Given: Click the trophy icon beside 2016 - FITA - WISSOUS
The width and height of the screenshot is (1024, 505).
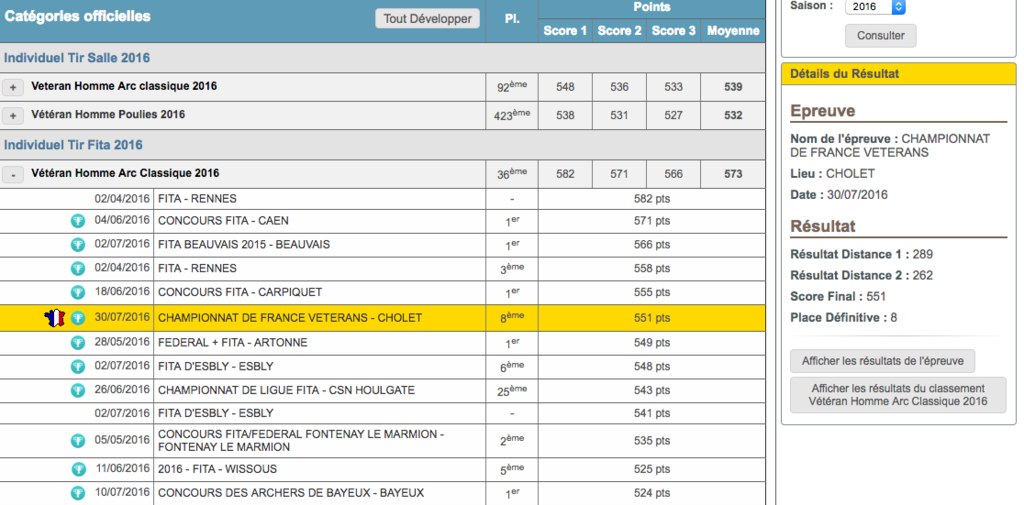Looking at the screenshot, I should (78, 469).
